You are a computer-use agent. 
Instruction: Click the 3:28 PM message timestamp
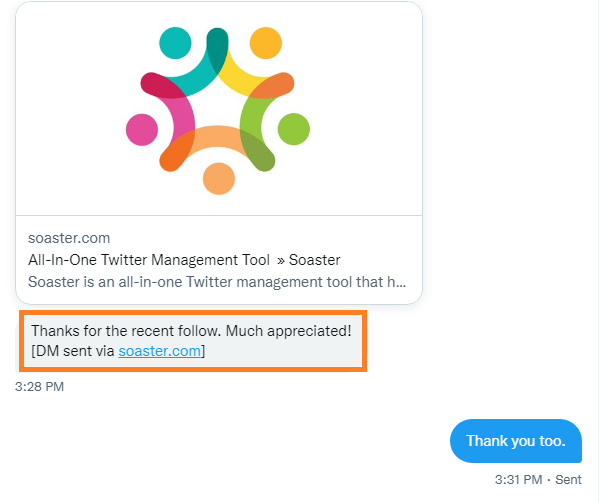[x=39, y=387]
